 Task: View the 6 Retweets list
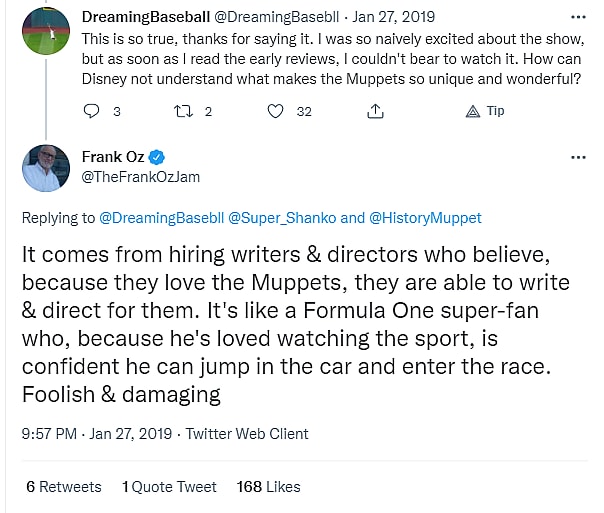pos(64,486)
